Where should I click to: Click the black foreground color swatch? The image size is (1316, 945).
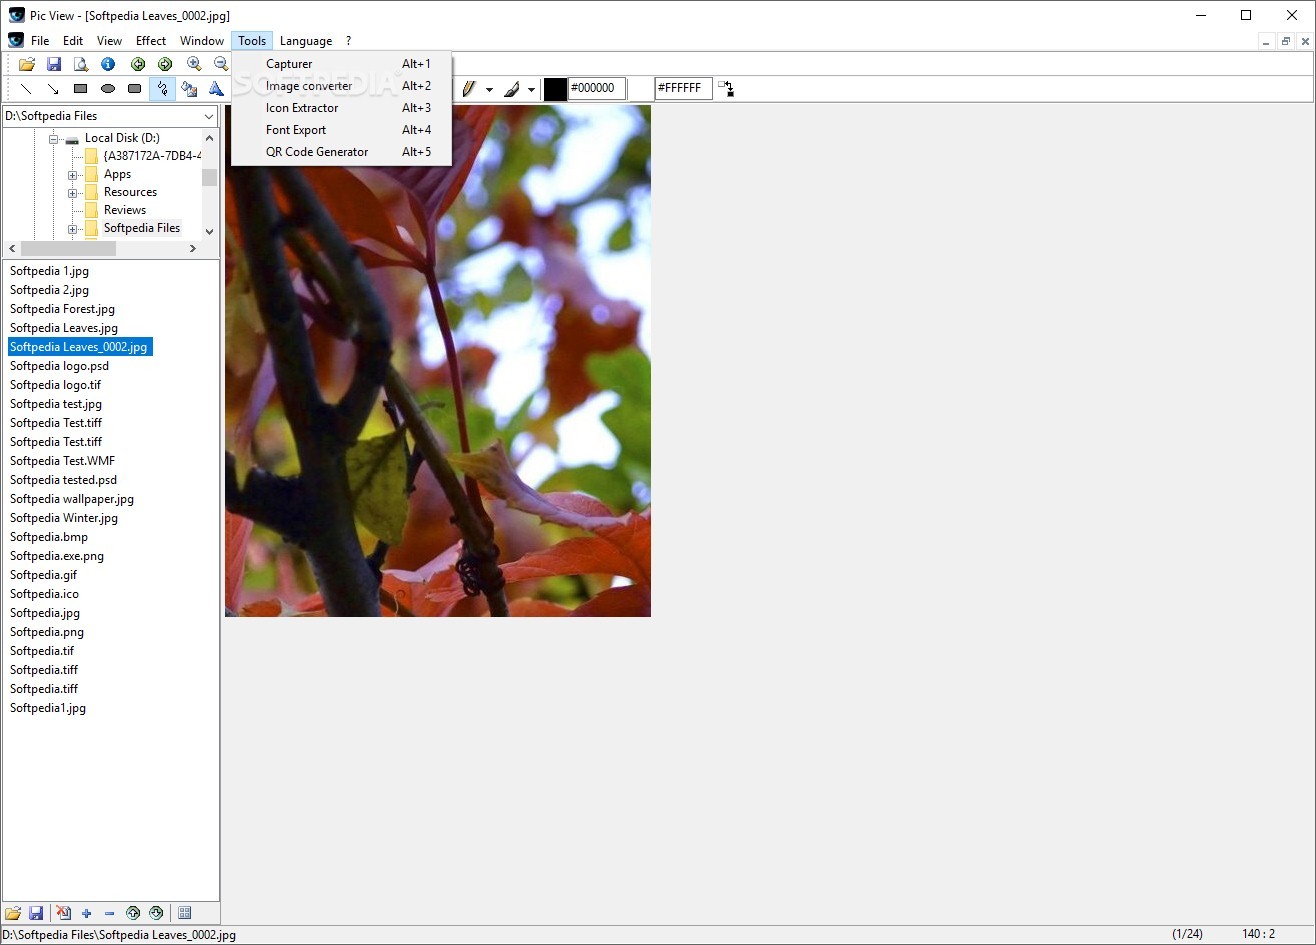point(555,89)
